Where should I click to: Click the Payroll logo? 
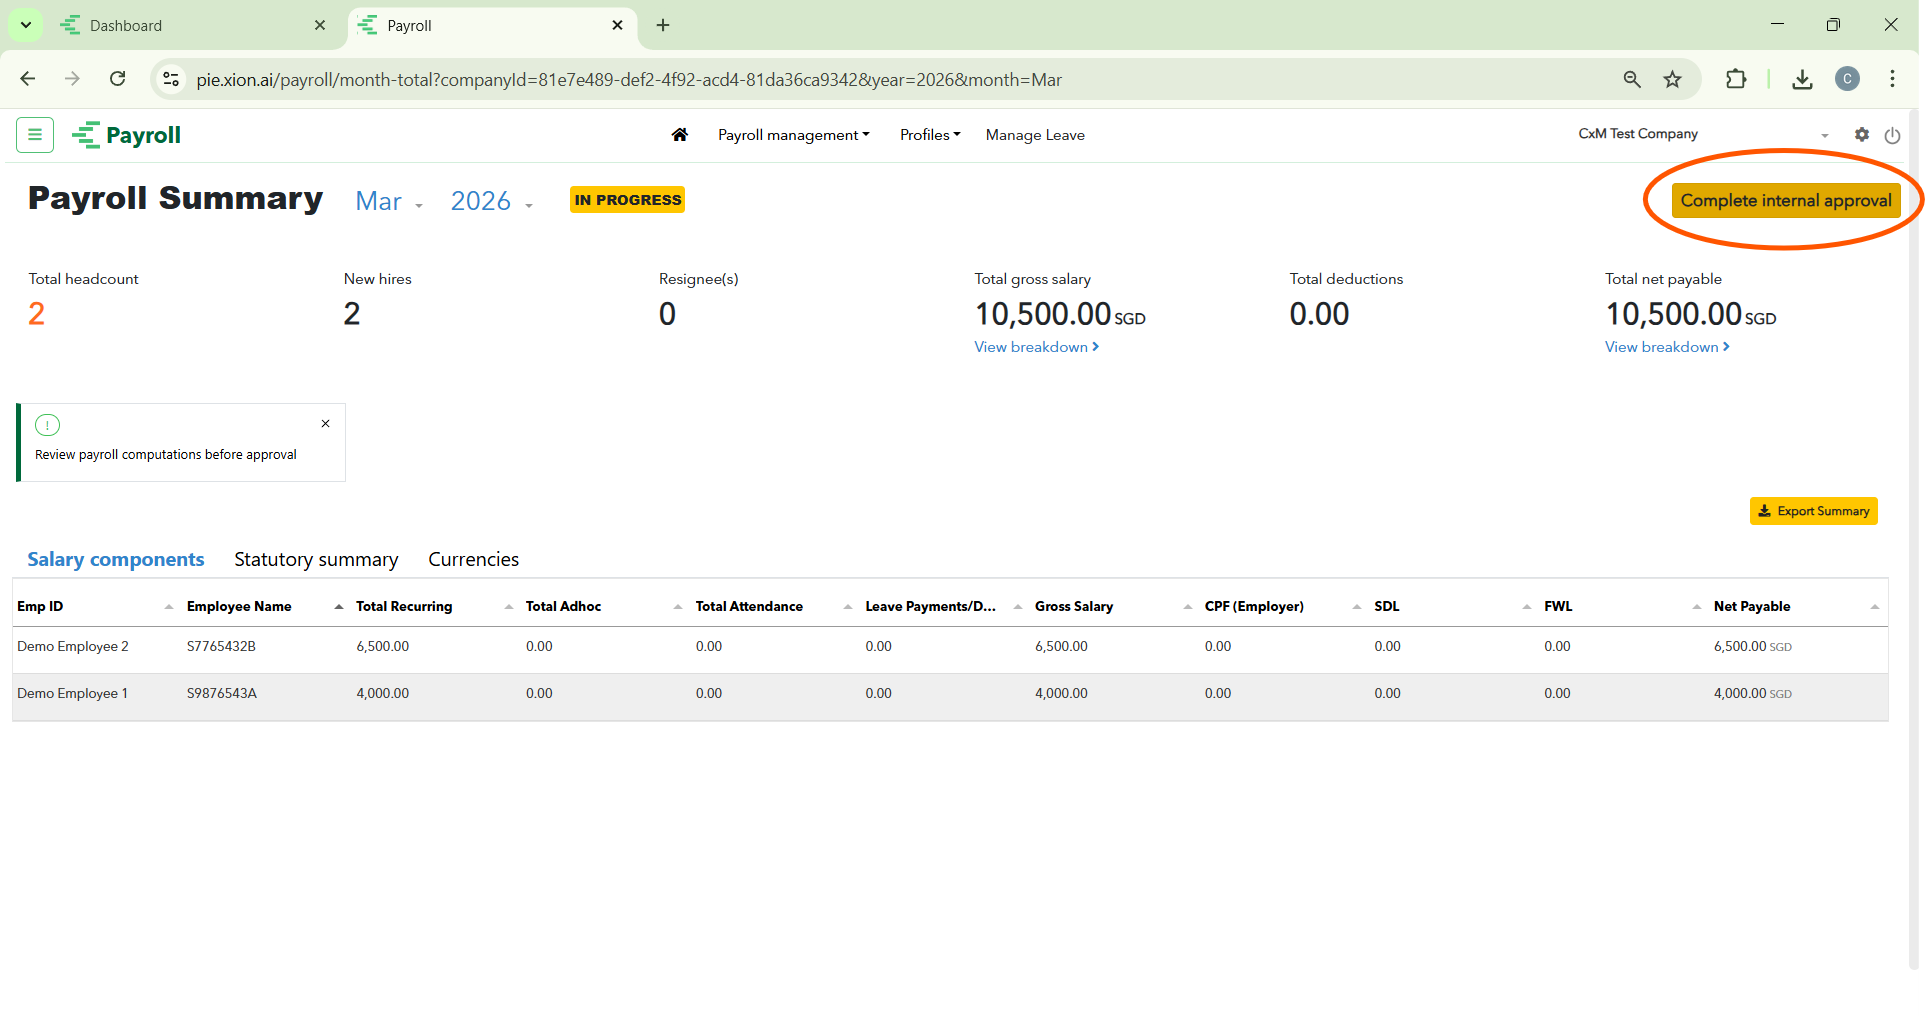[127, 135]
